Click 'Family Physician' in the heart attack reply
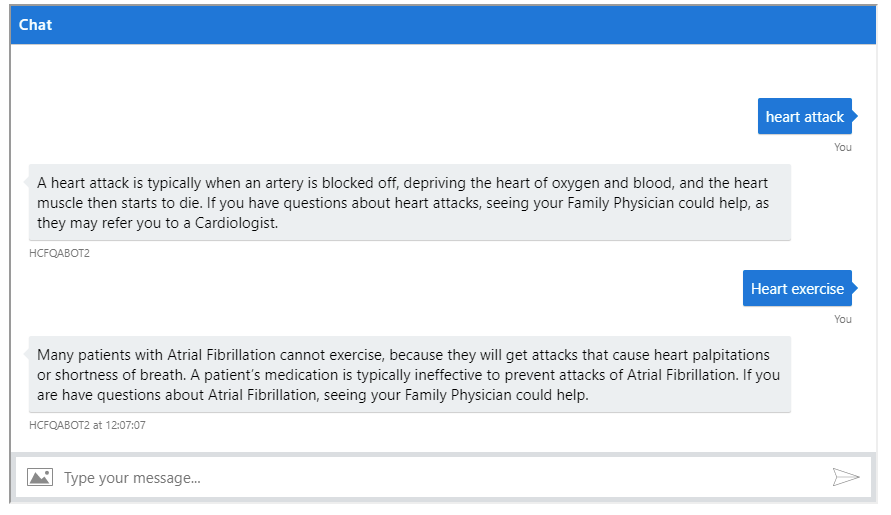 (x=620, y=203)
